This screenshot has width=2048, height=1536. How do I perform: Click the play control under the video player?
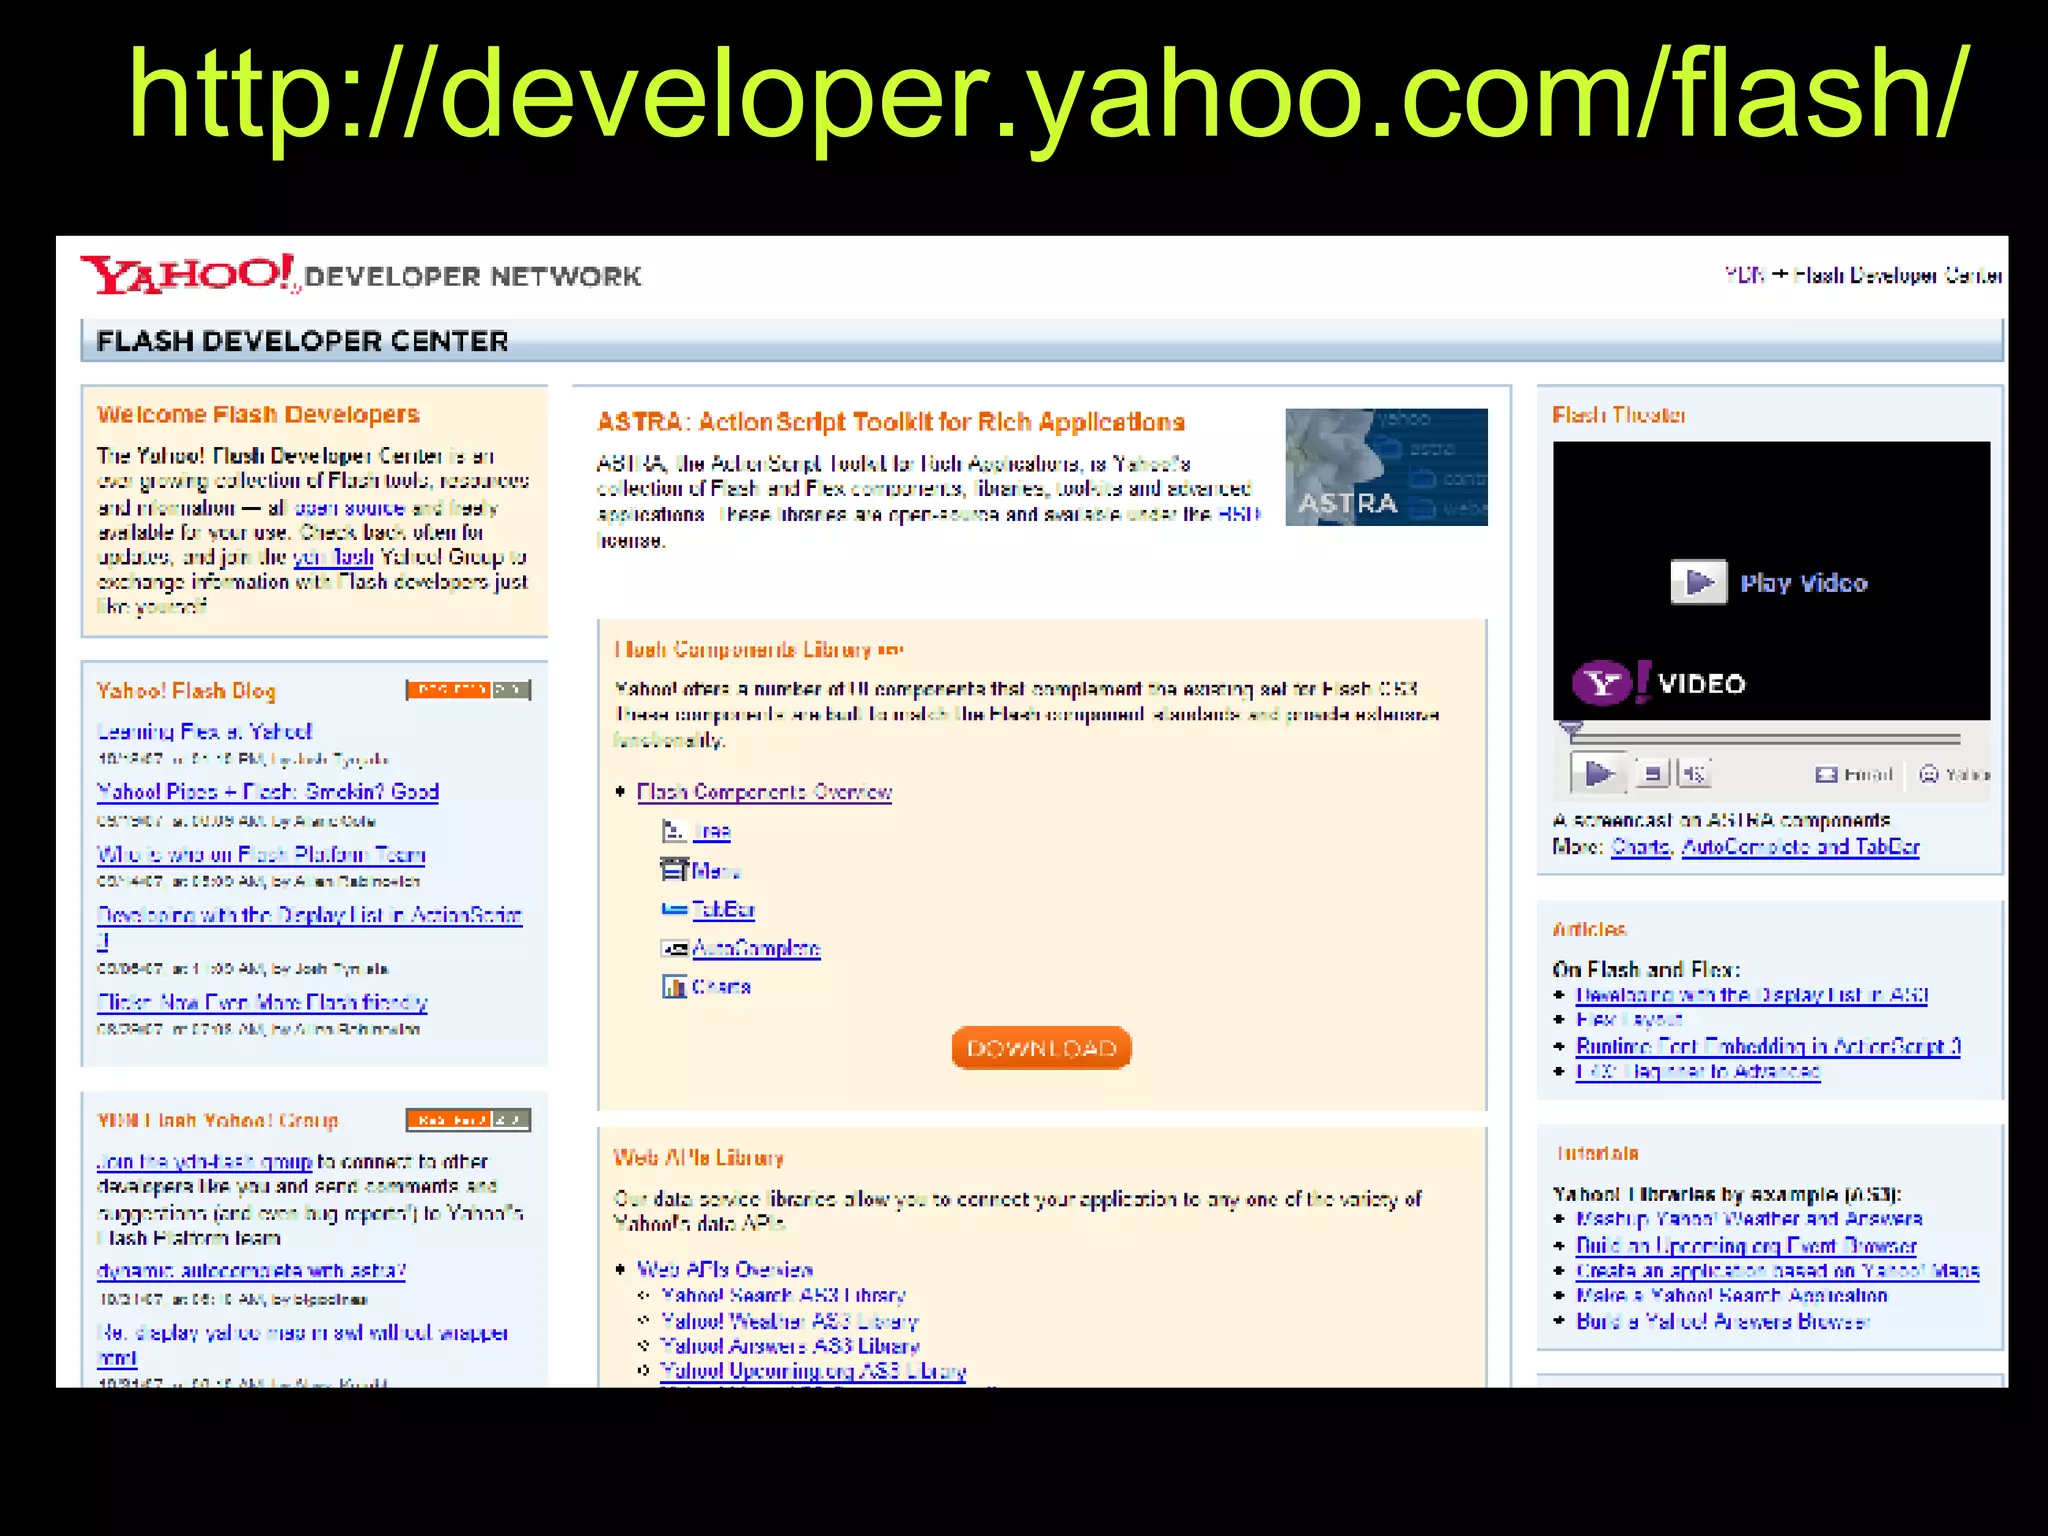1599,773
